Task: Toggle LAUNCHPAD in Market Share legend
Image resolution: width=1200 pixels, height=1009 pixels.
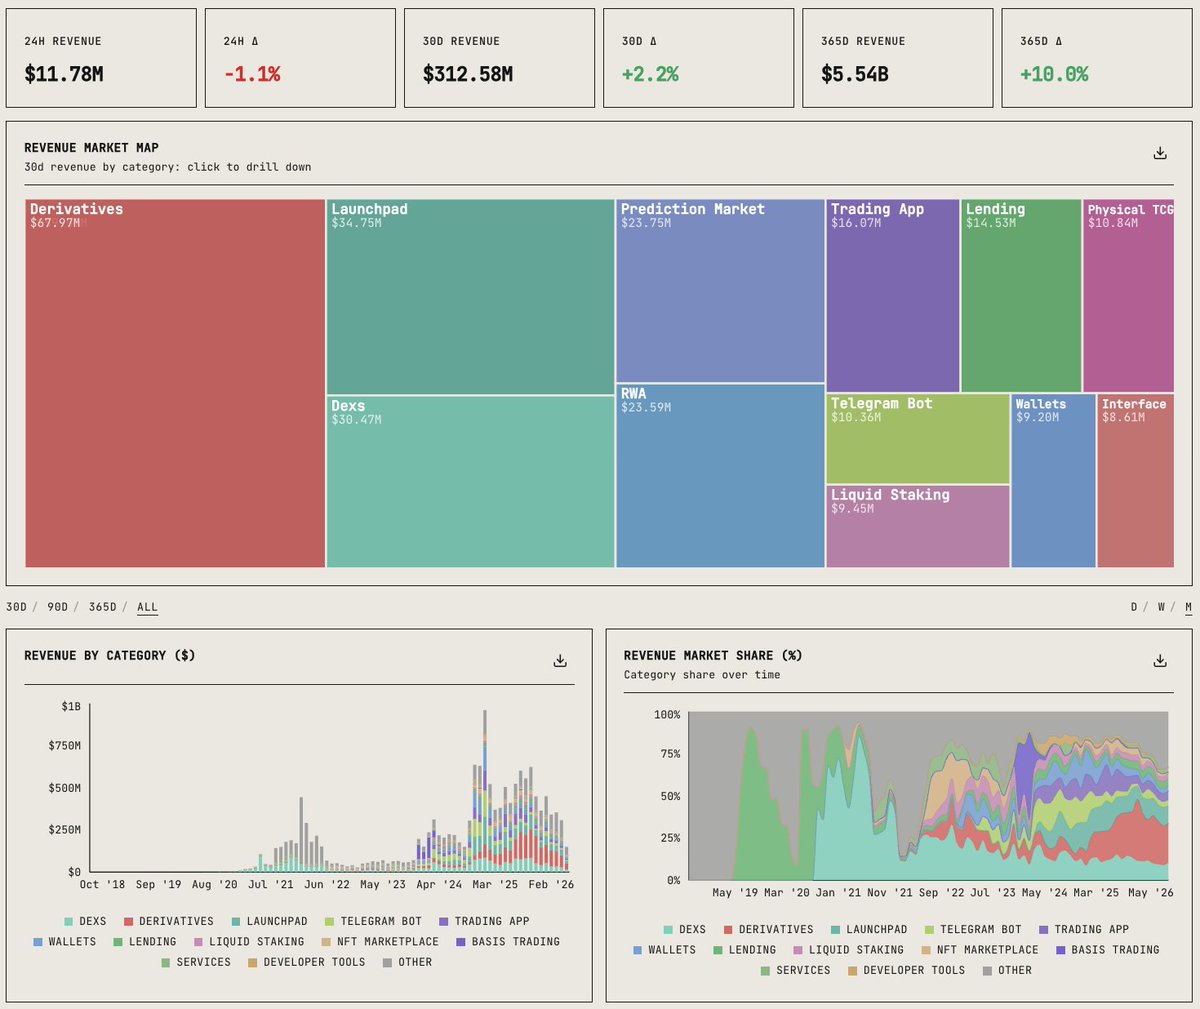Action: click(x=869, y=929)
